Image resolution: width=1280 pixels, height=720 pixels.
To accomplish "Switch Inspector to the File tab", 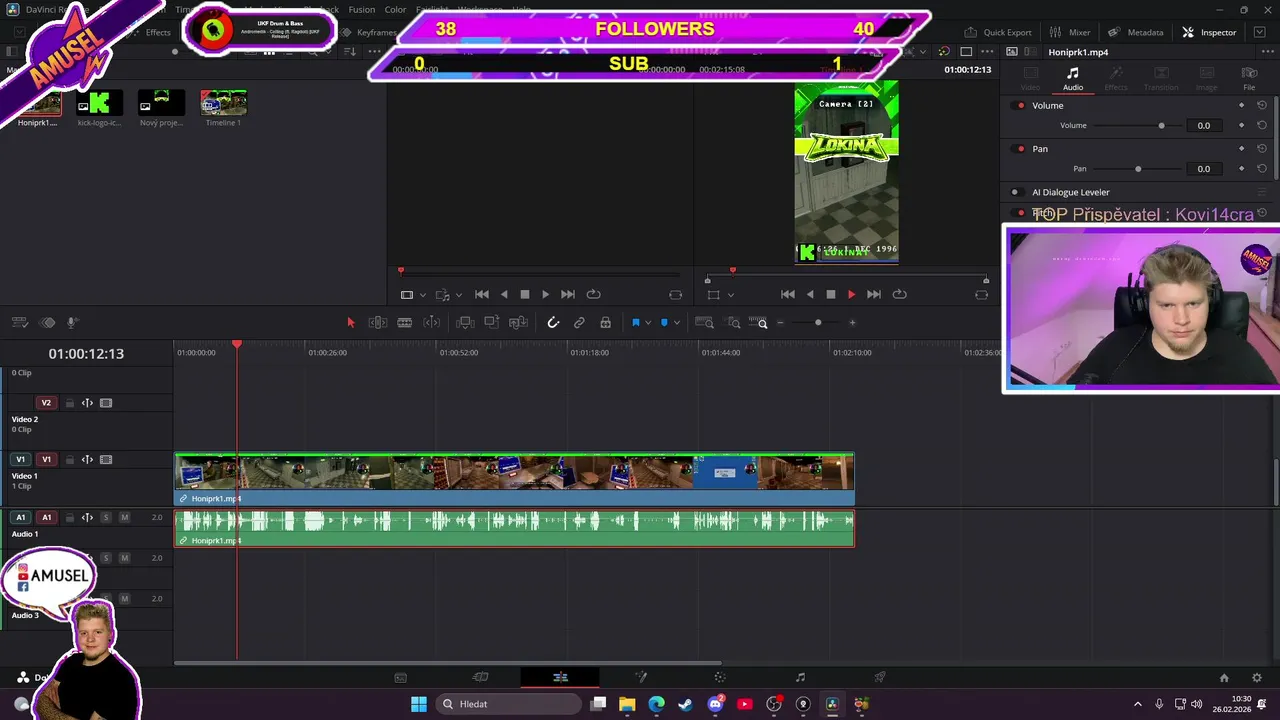I will (1249, 78).
